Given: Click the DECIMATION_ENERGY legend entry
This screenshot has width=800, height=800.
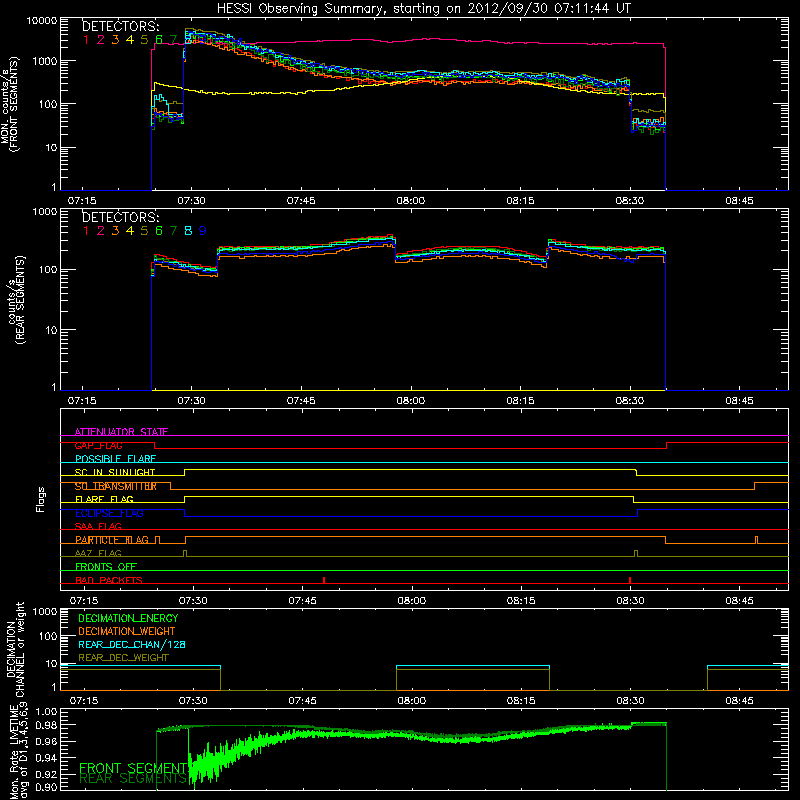Looking at the screenshot, I should pyautogui.click(x=128, y=618).
